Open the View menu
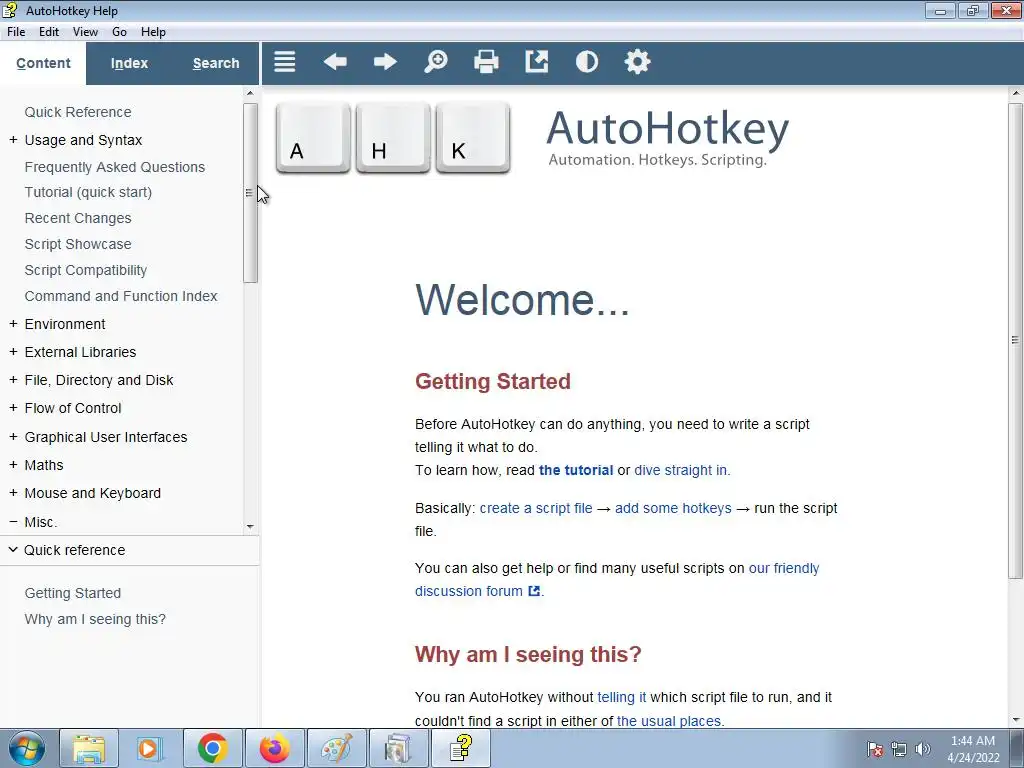Screen dimensions: 1024x768 point(85,31)
